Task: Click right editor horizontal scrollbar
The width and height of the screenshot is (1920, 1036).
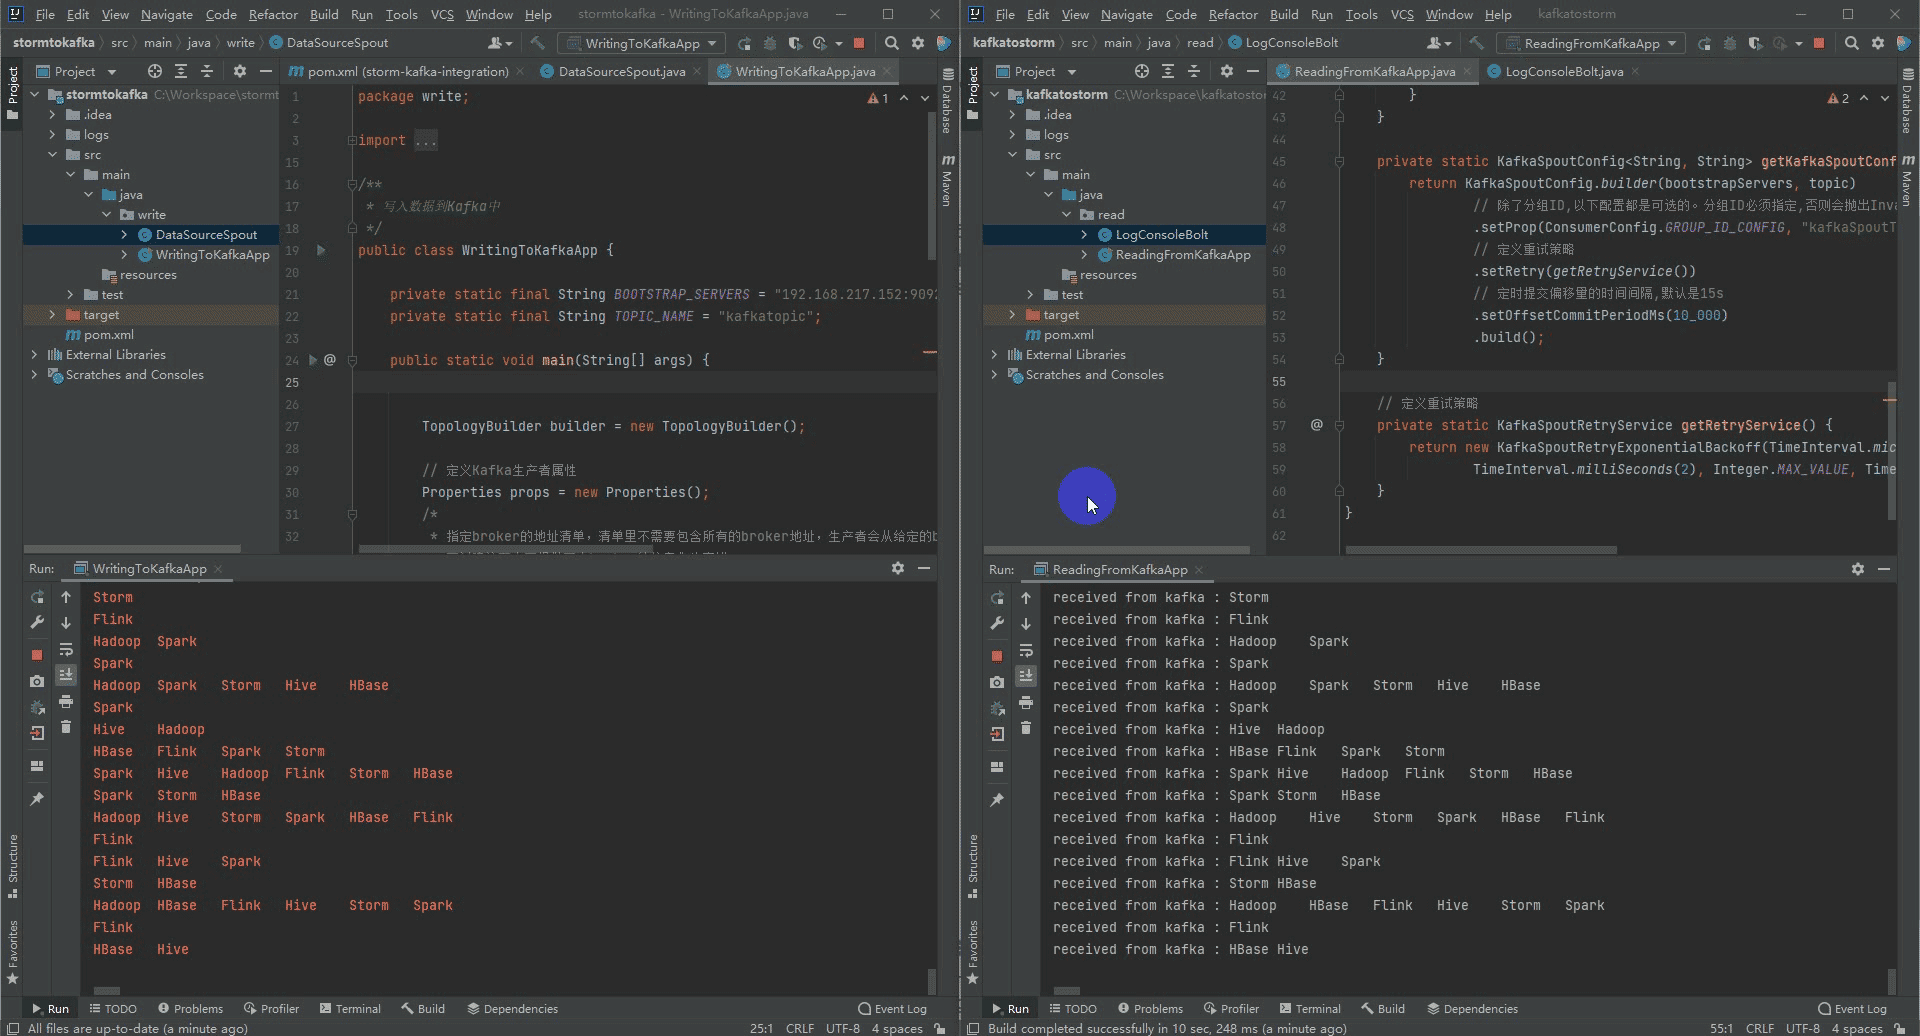Action: pyautogui.click(x=1481, y=550)
